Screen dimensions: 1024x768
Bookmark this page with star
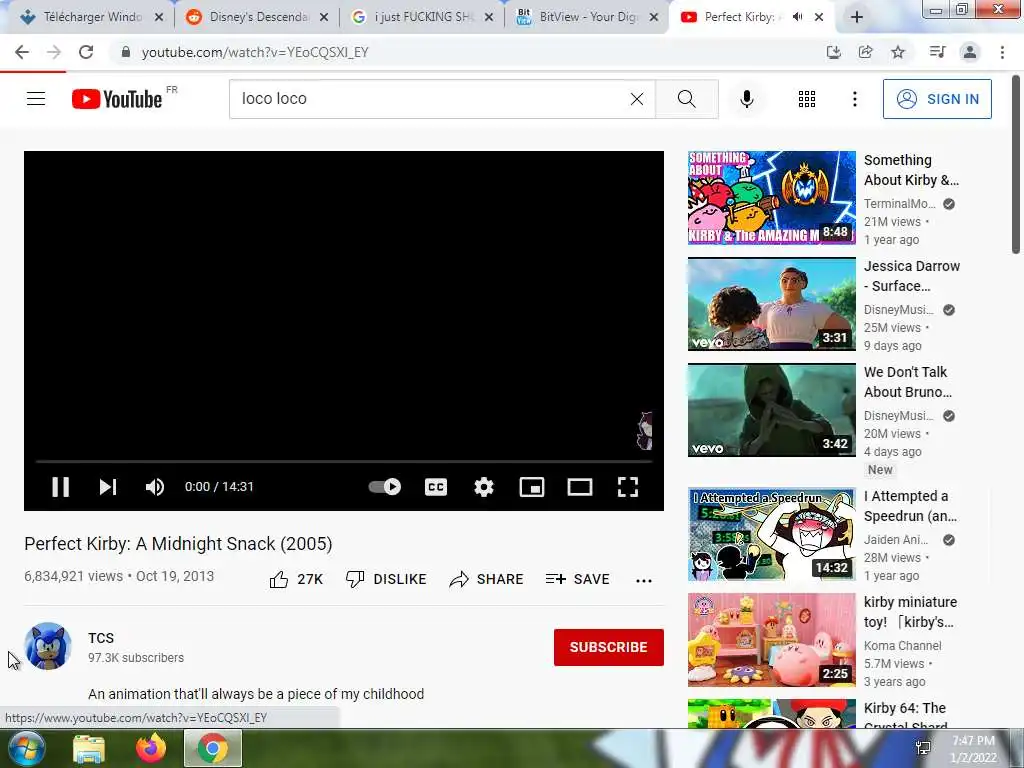[898, 52]
